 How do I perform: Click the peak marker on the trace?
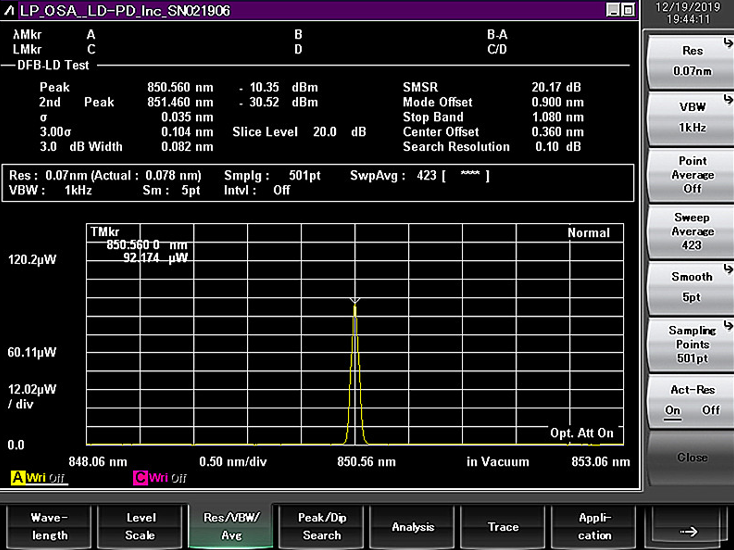pyautogui.click(x=354, y=300)
